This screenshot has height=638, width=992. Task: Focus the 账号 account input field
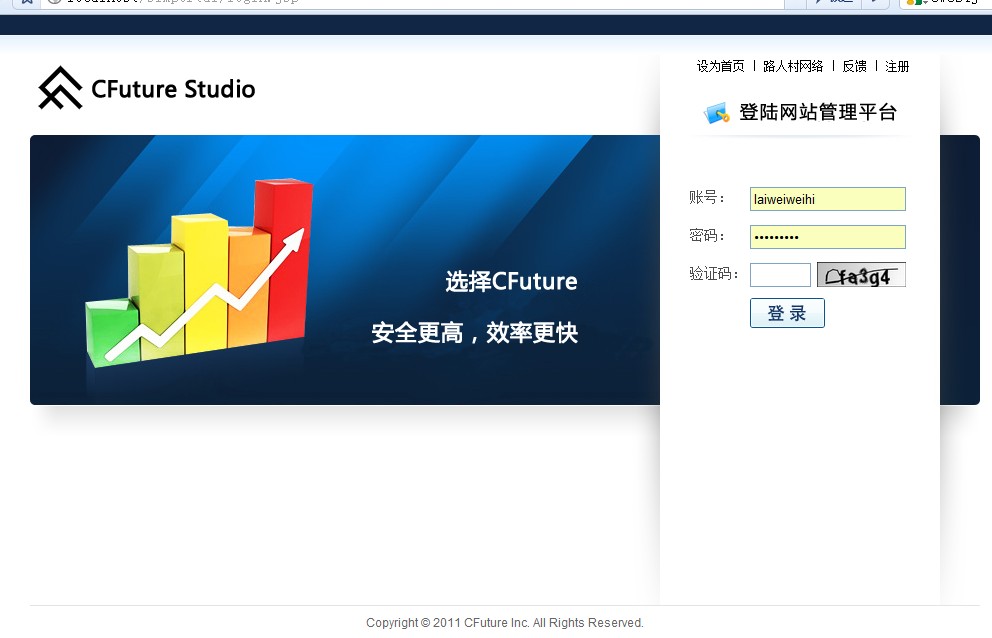pyautogui.click(x=828, y=199)
